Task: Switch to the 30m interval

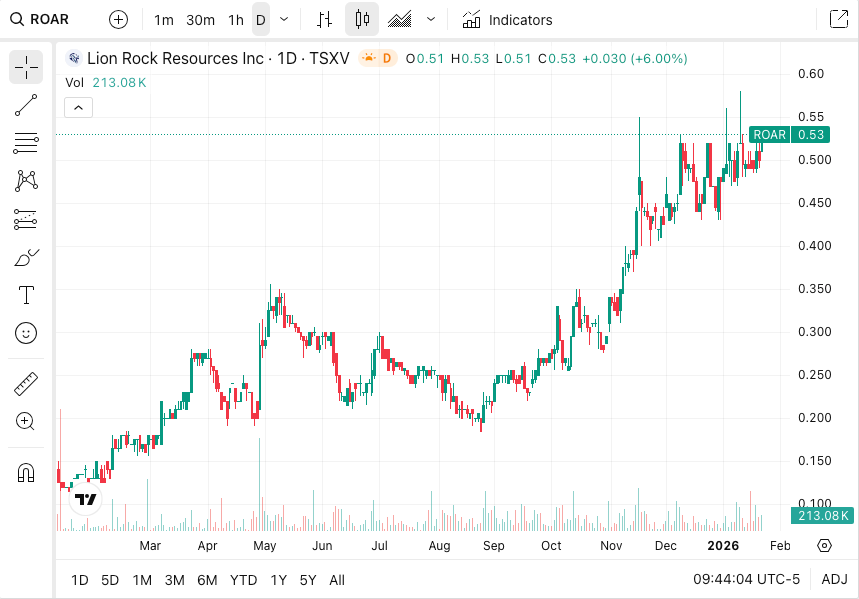Action: pos(201,20)
